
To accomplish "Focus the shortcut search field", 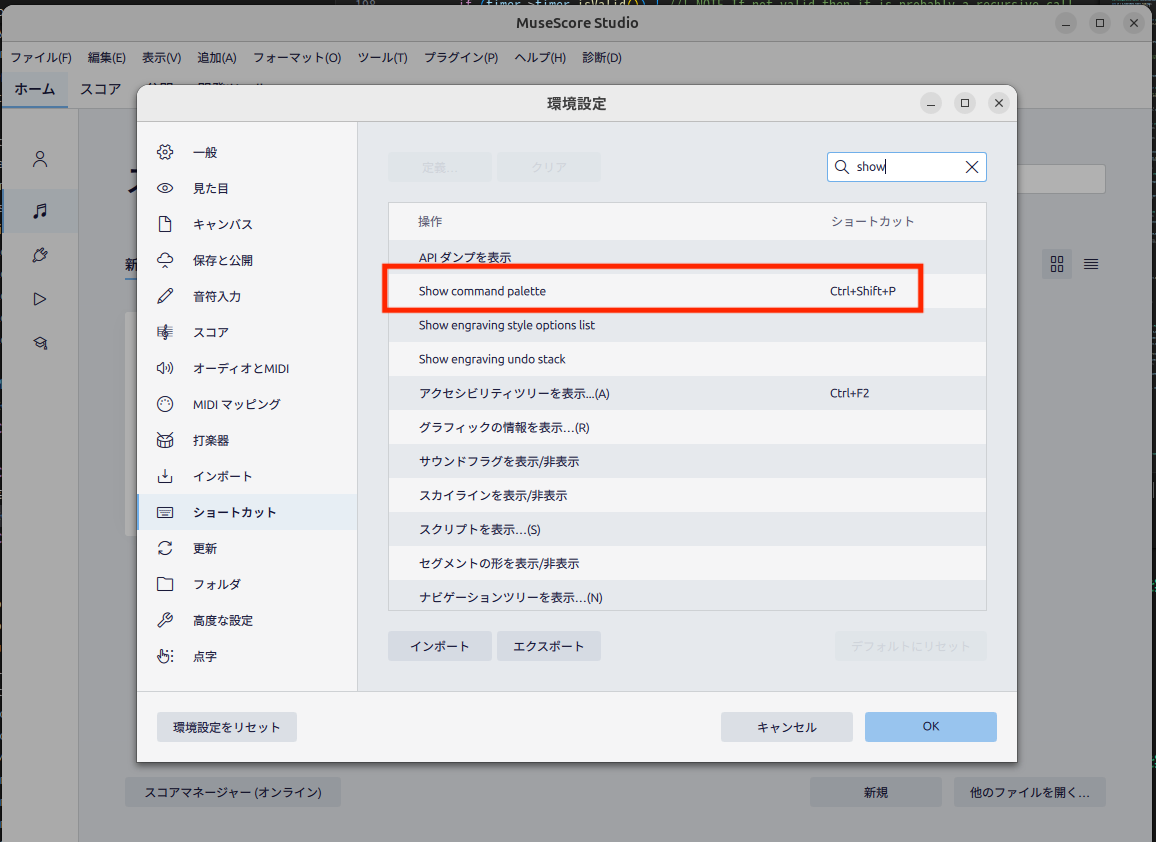I will (x=907, y=167).
